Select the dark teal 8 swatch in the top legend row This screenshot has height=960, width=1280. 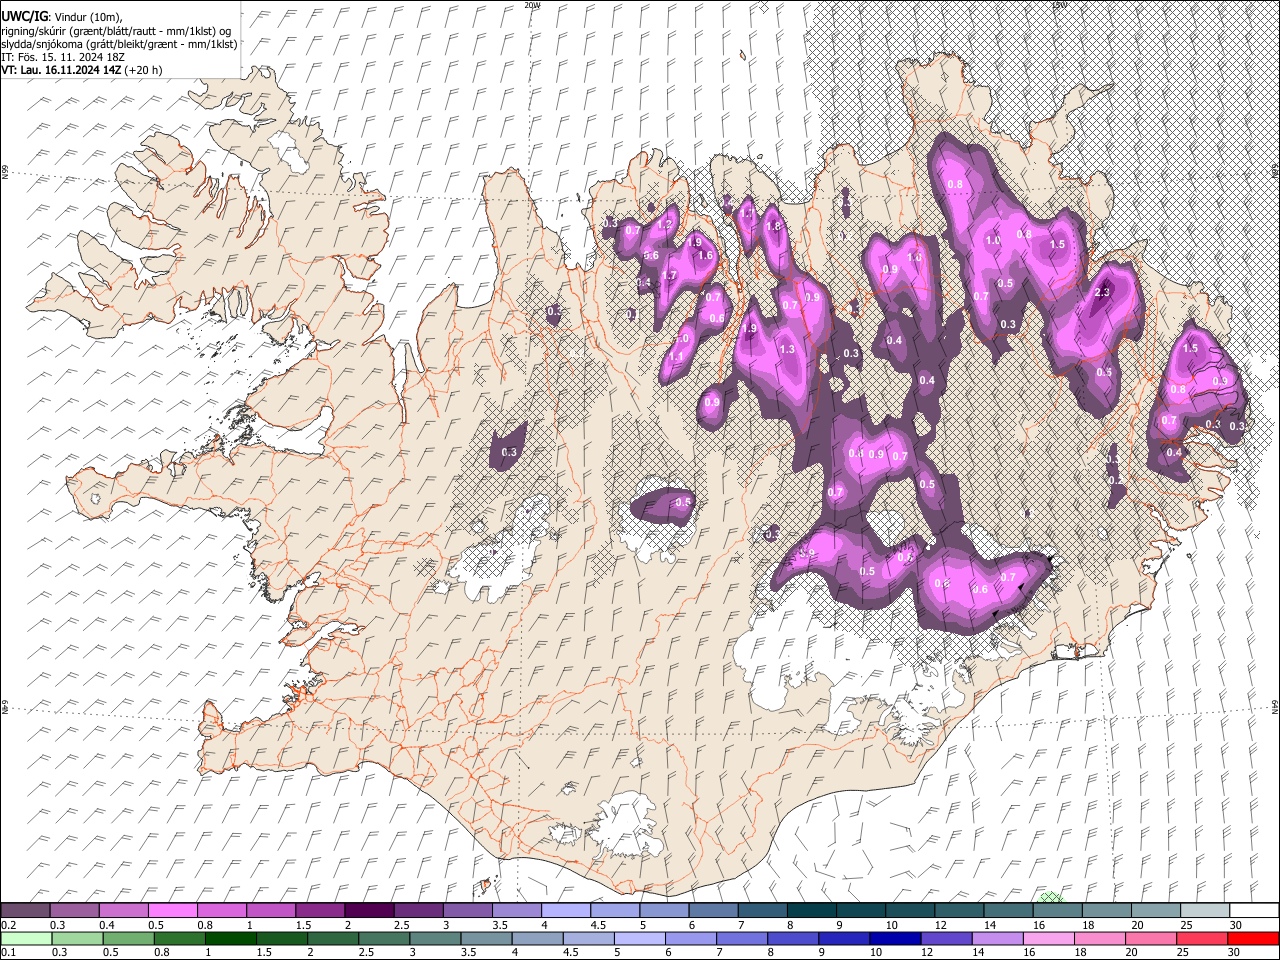[811, 911]
